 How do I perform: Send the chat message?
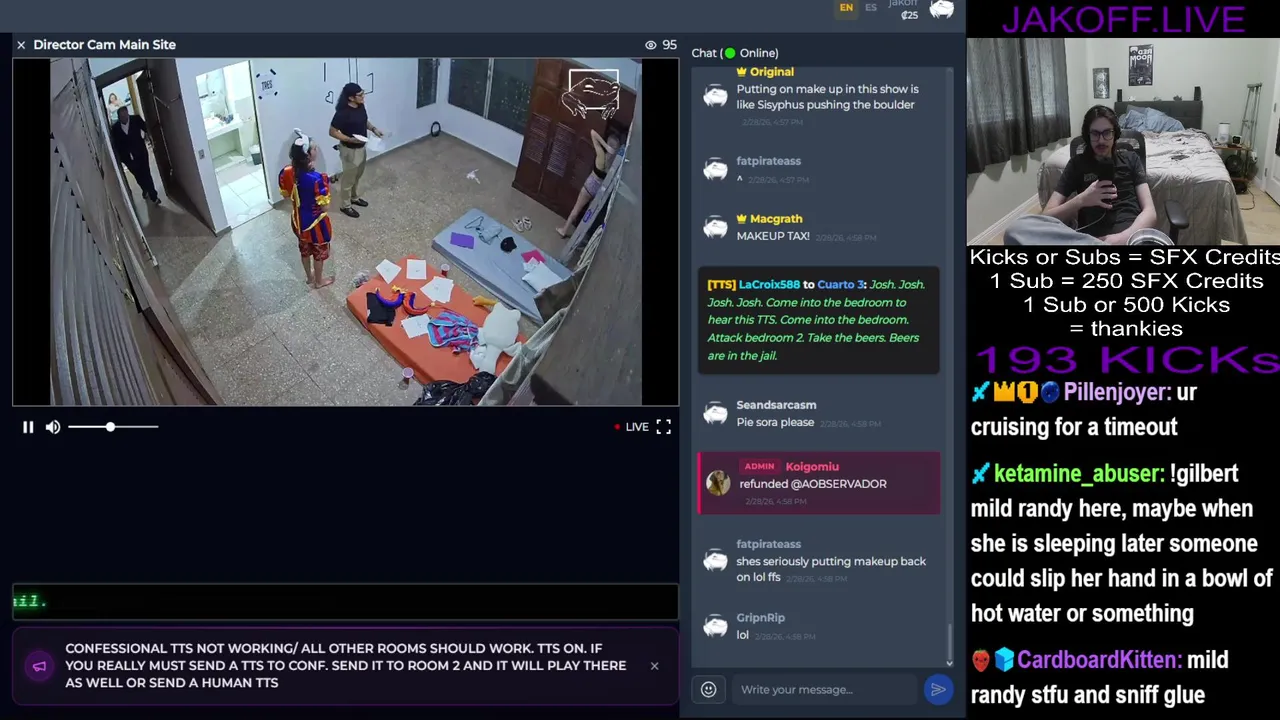pyautogui.click(x=938, y=689)
